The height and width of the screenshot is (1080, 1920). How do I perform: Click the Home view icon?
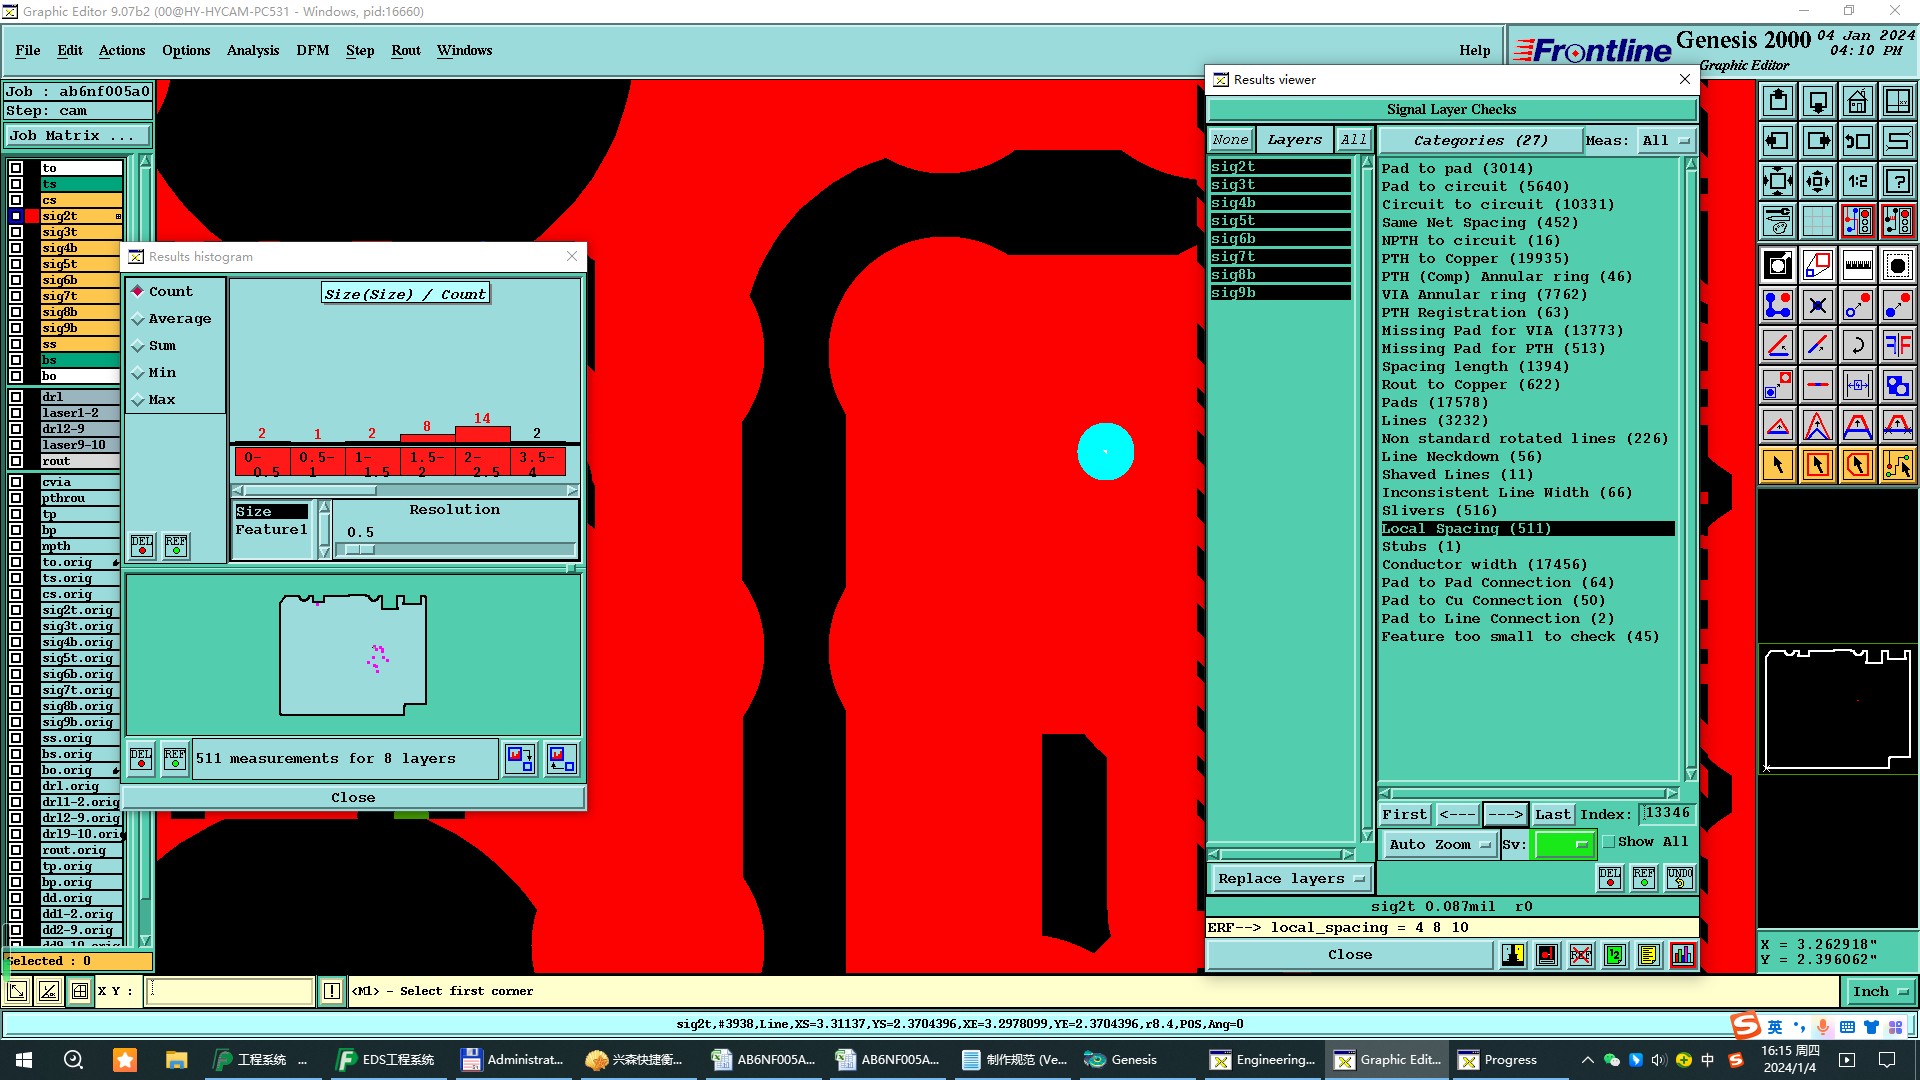coord(1857,101)
